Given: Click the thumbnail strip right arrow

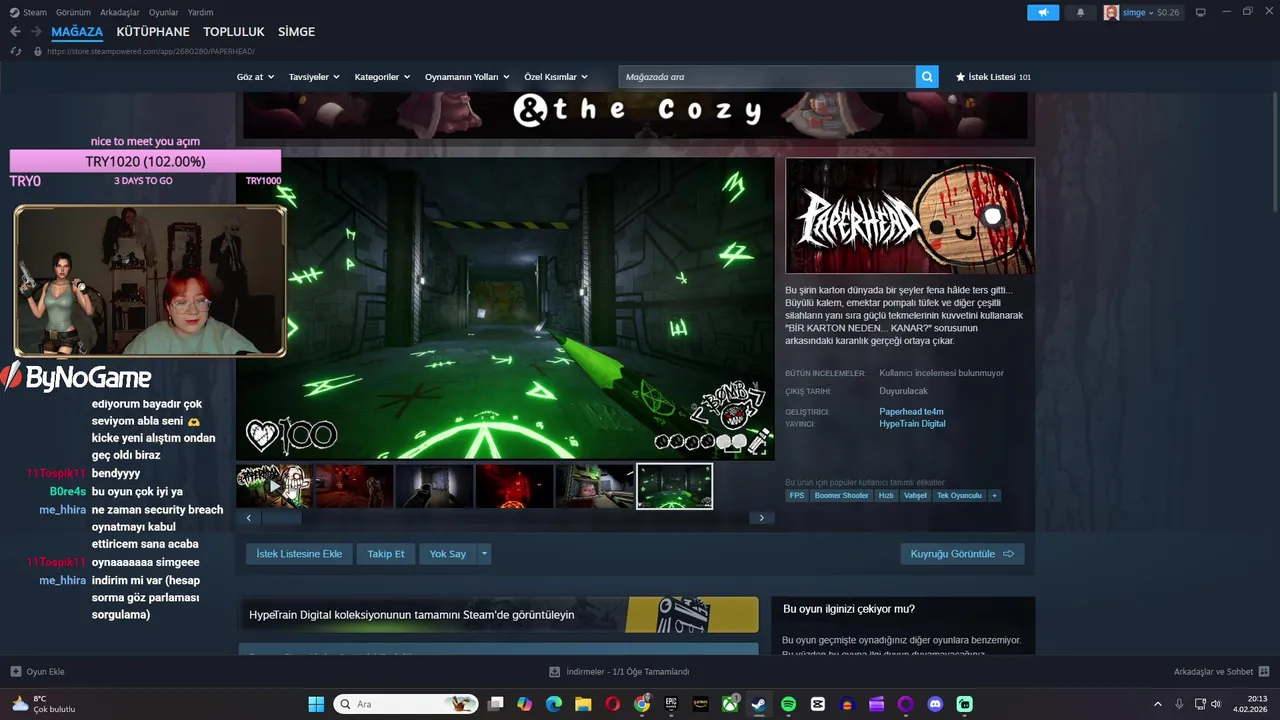Looking at the screenshot, I should point(762,518).
